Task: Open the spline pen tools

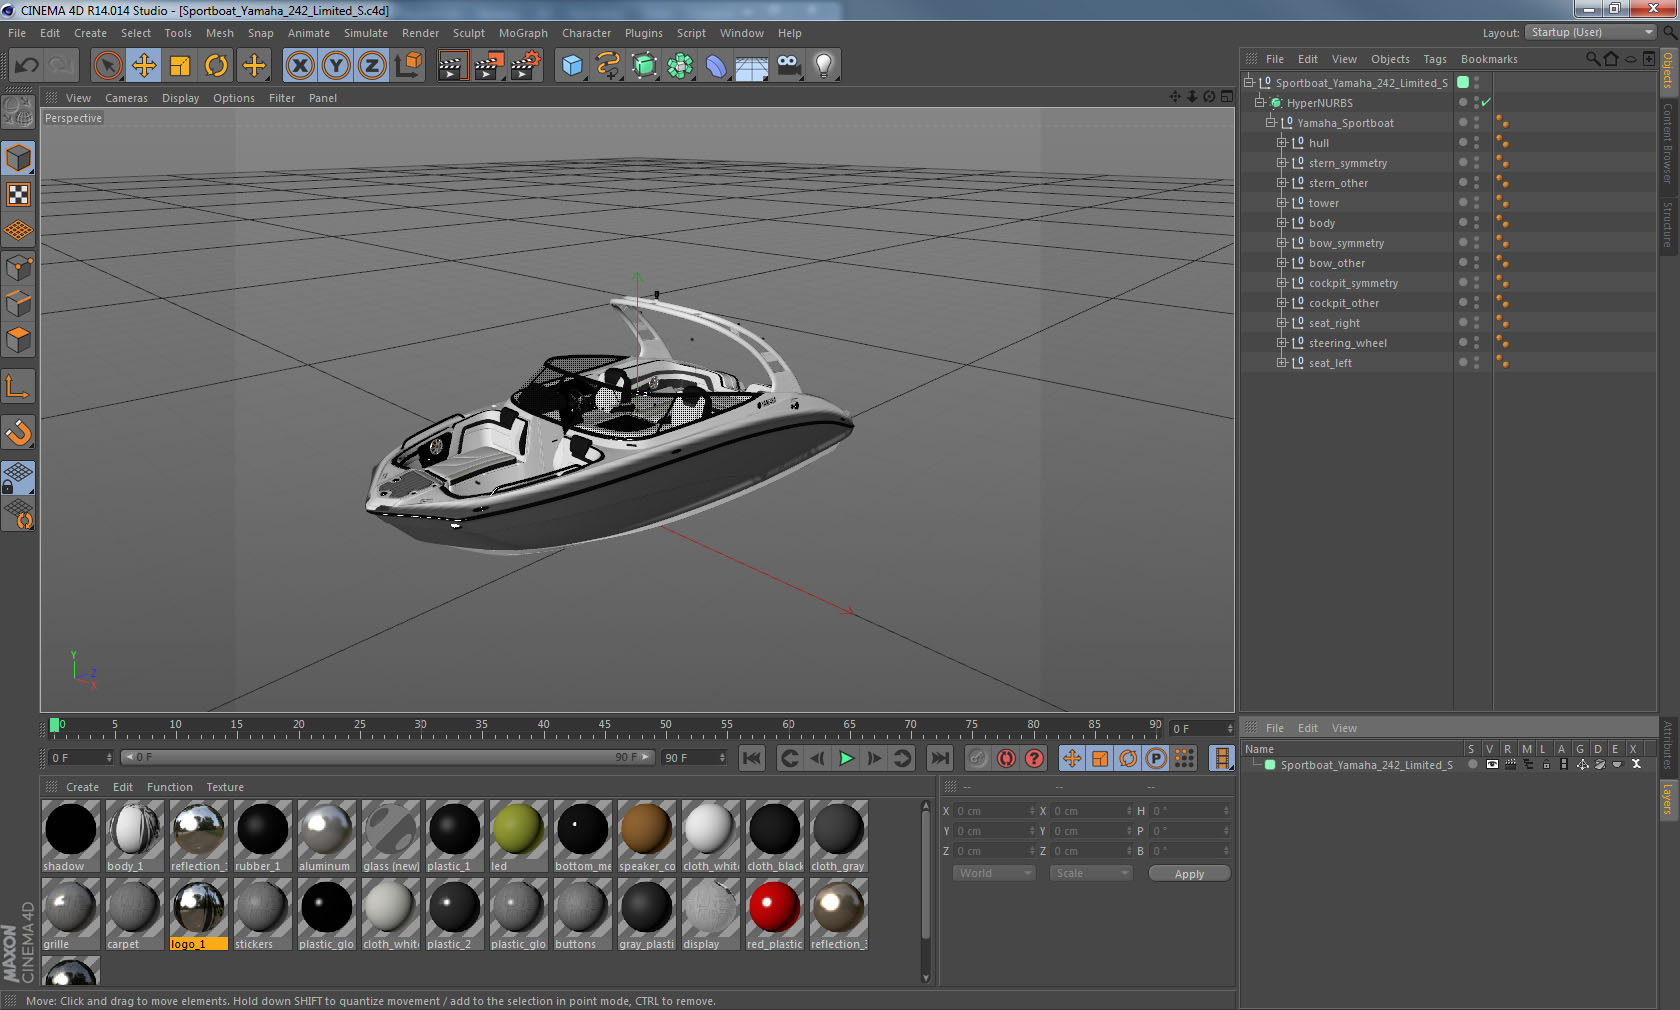Action: click(608, 66)
